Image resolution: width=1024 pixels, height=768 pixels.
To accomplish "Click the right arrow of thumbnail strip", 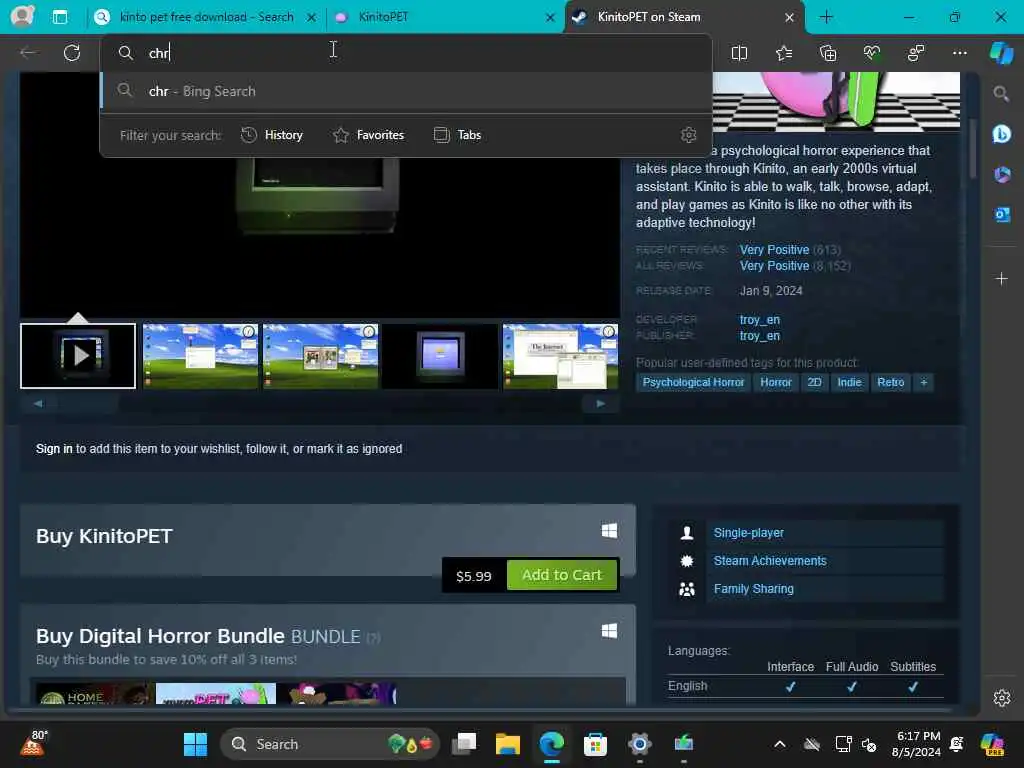I will [600, 404].
